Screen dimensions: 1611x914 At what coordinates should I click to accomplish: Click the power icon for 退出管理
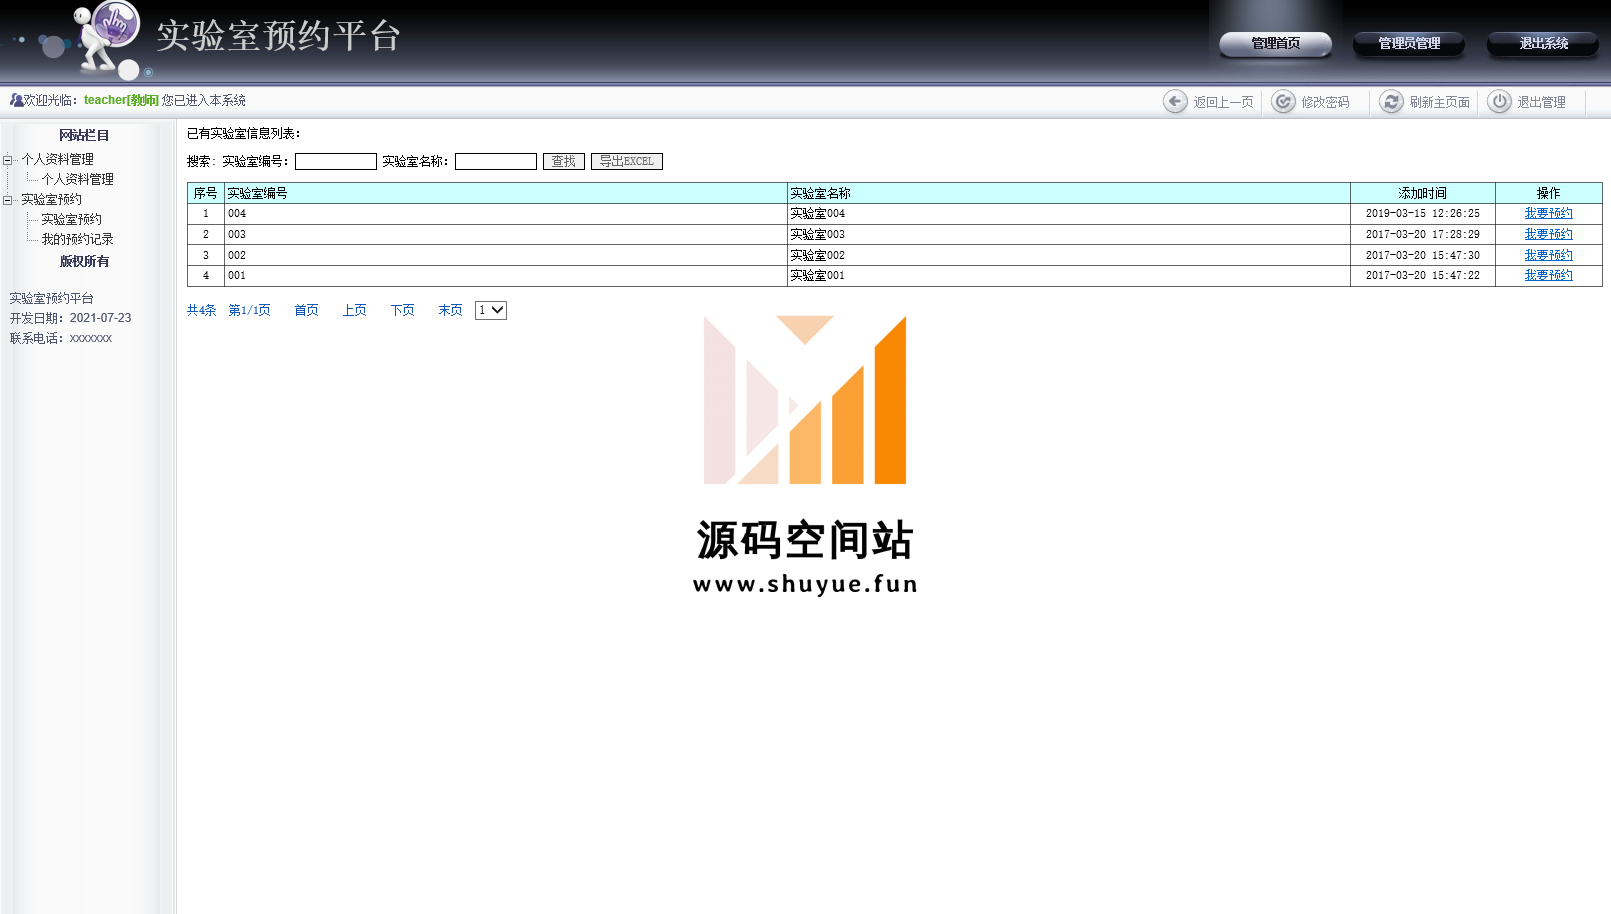click(x=1499, y=101)
